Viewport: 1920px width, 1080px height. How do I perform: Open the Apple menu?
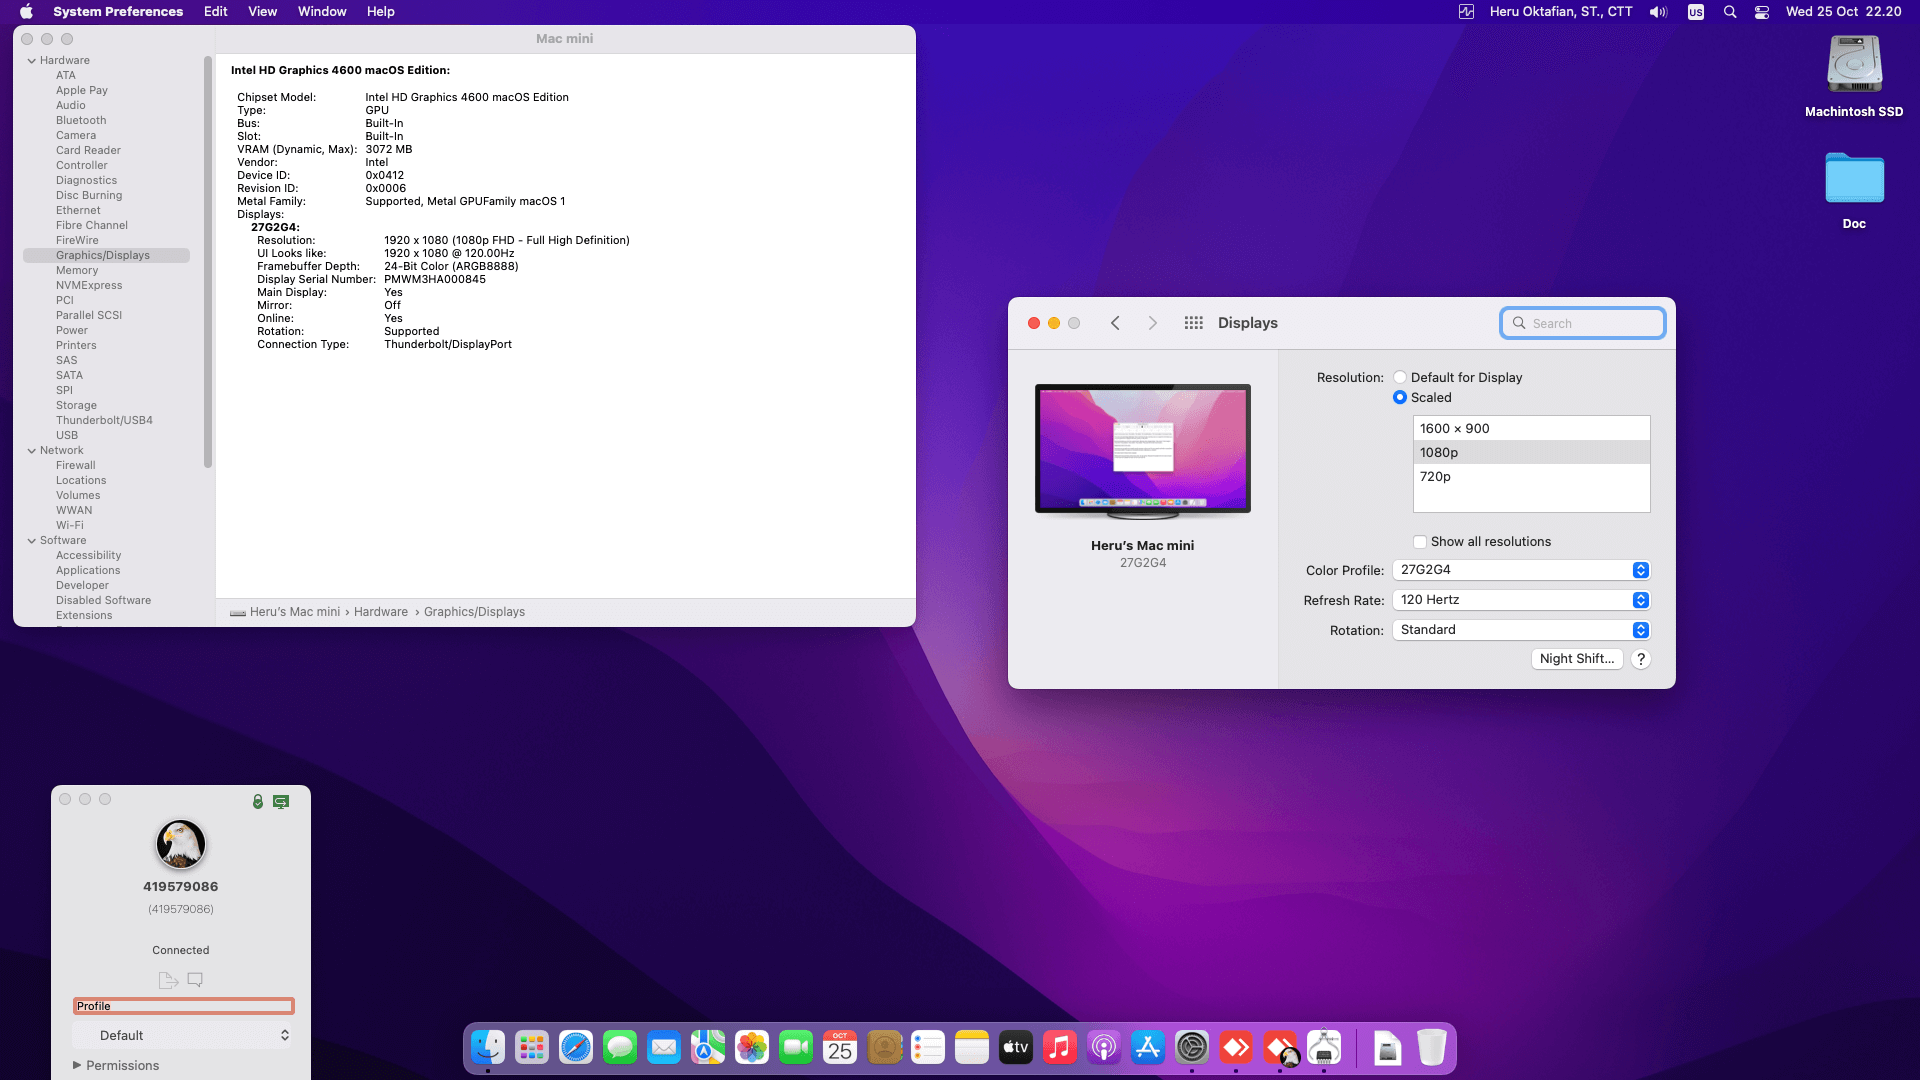tap(27, 12)
